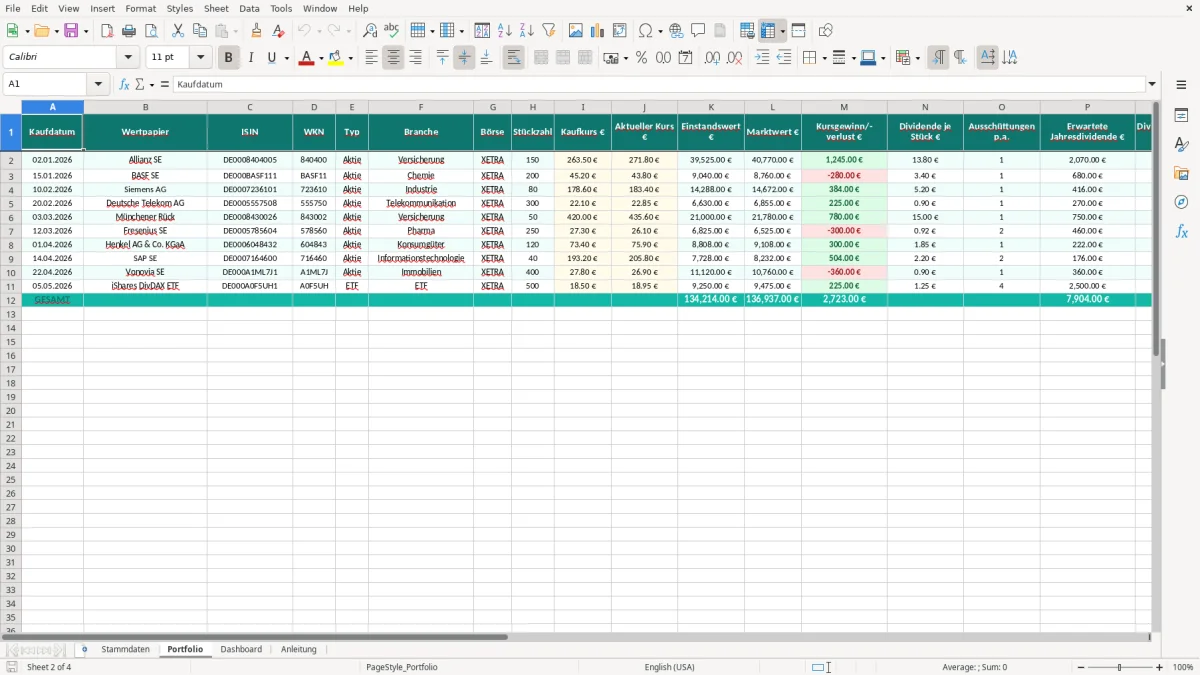Screen dimensions: 1200x675
Task: Clone formatting paintbrush
Action: click(256, 31)
